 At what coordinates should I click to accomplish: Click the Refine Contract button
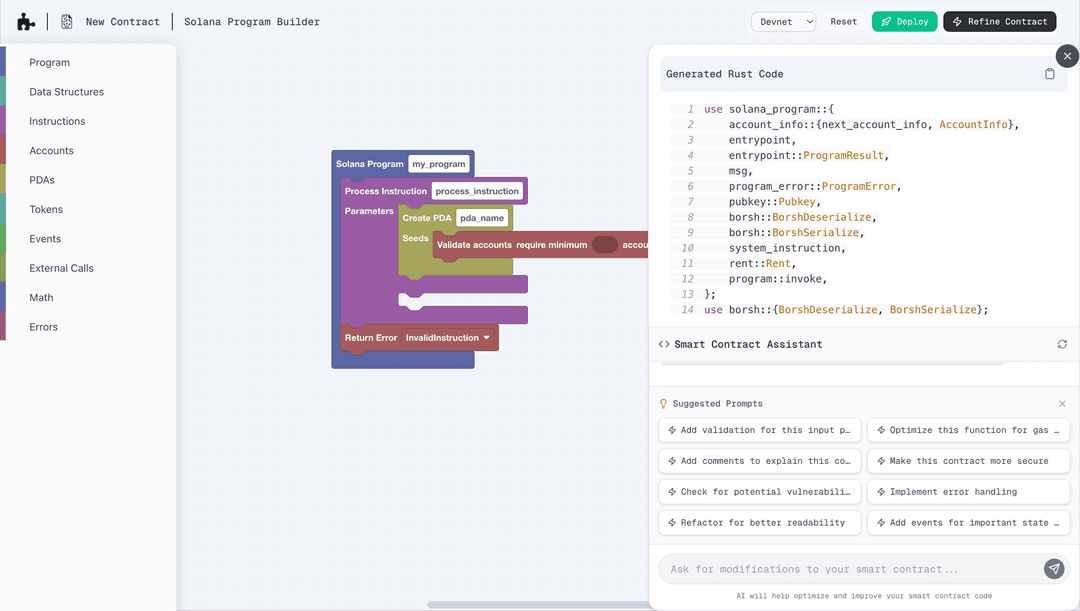(999, 21)
